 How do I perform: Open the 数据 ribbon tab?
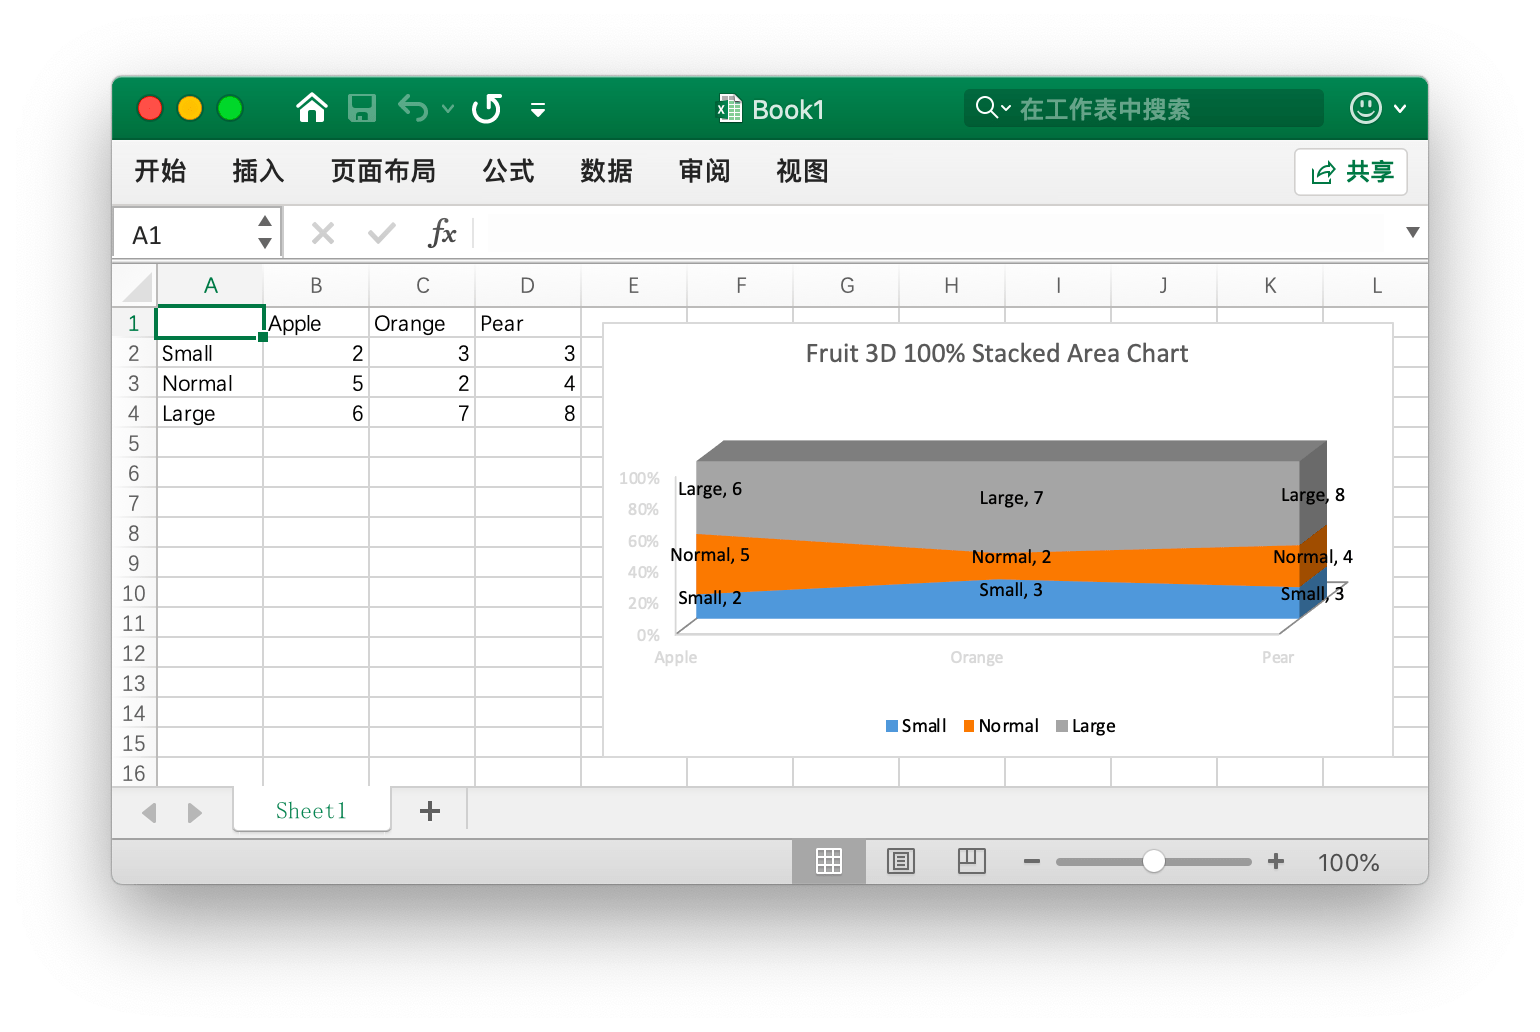pos(606,171)
